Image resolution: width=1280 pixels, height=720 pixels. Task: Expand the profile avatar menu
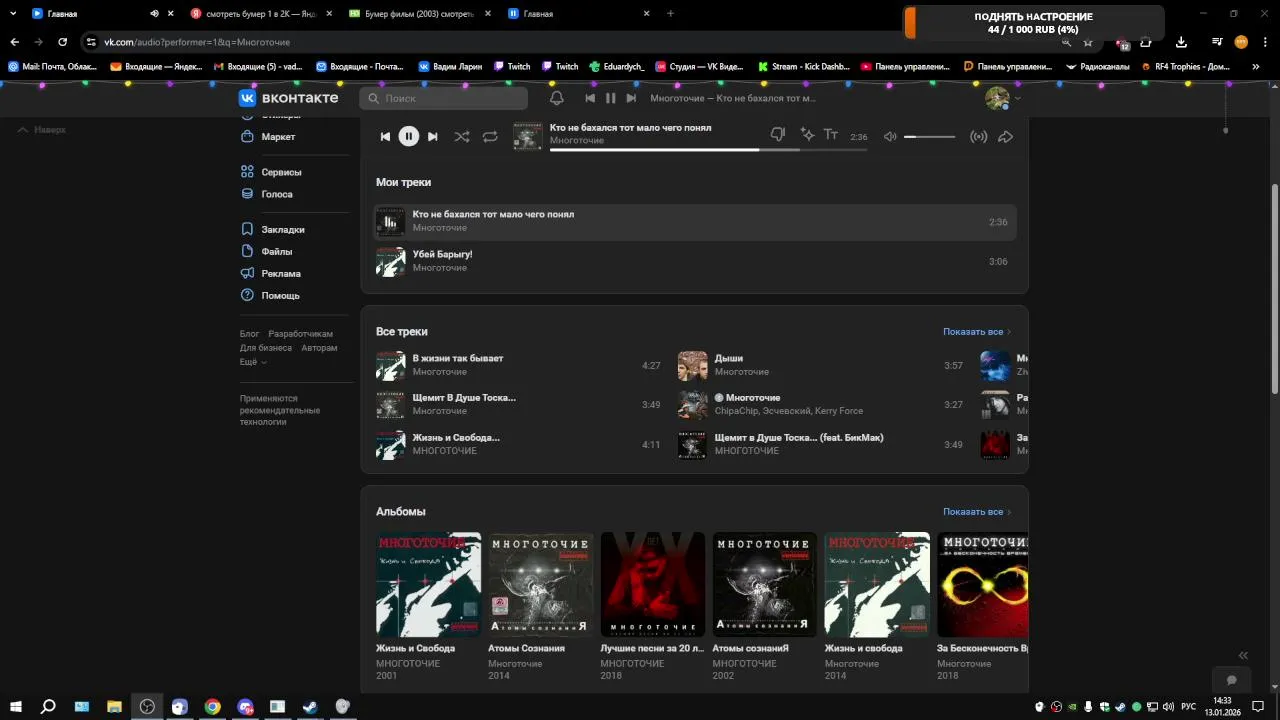(x=1003, y=98)
